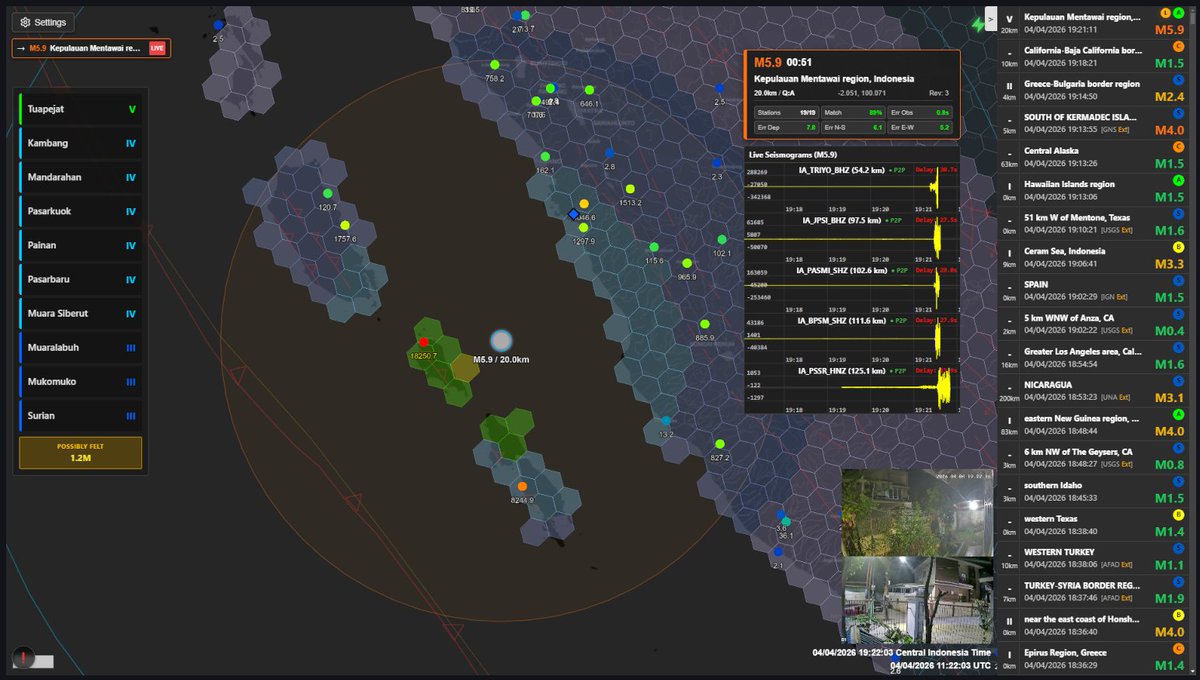
Task: Click the Match 89% stat cell
Action: pos(853,113)
